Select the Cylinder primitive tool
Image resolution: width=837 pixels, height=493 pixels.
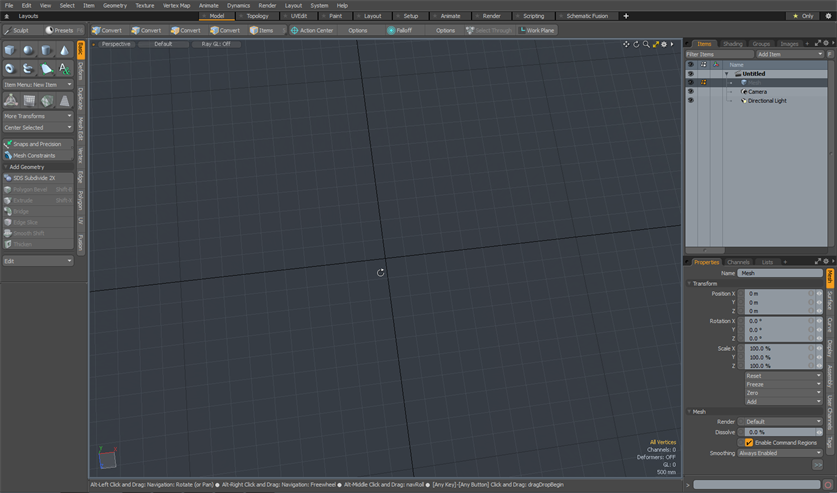pyautogui.click(x=46, y=50)
